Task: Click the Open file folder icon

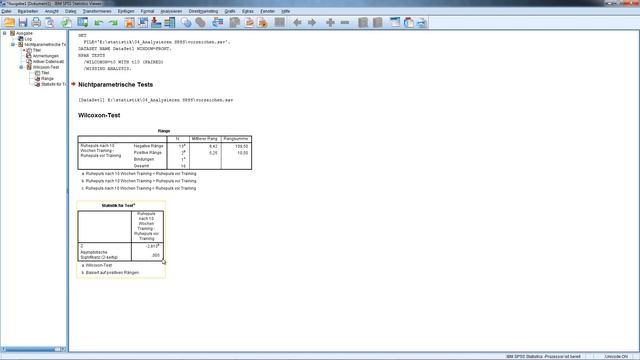Action: 9,22
